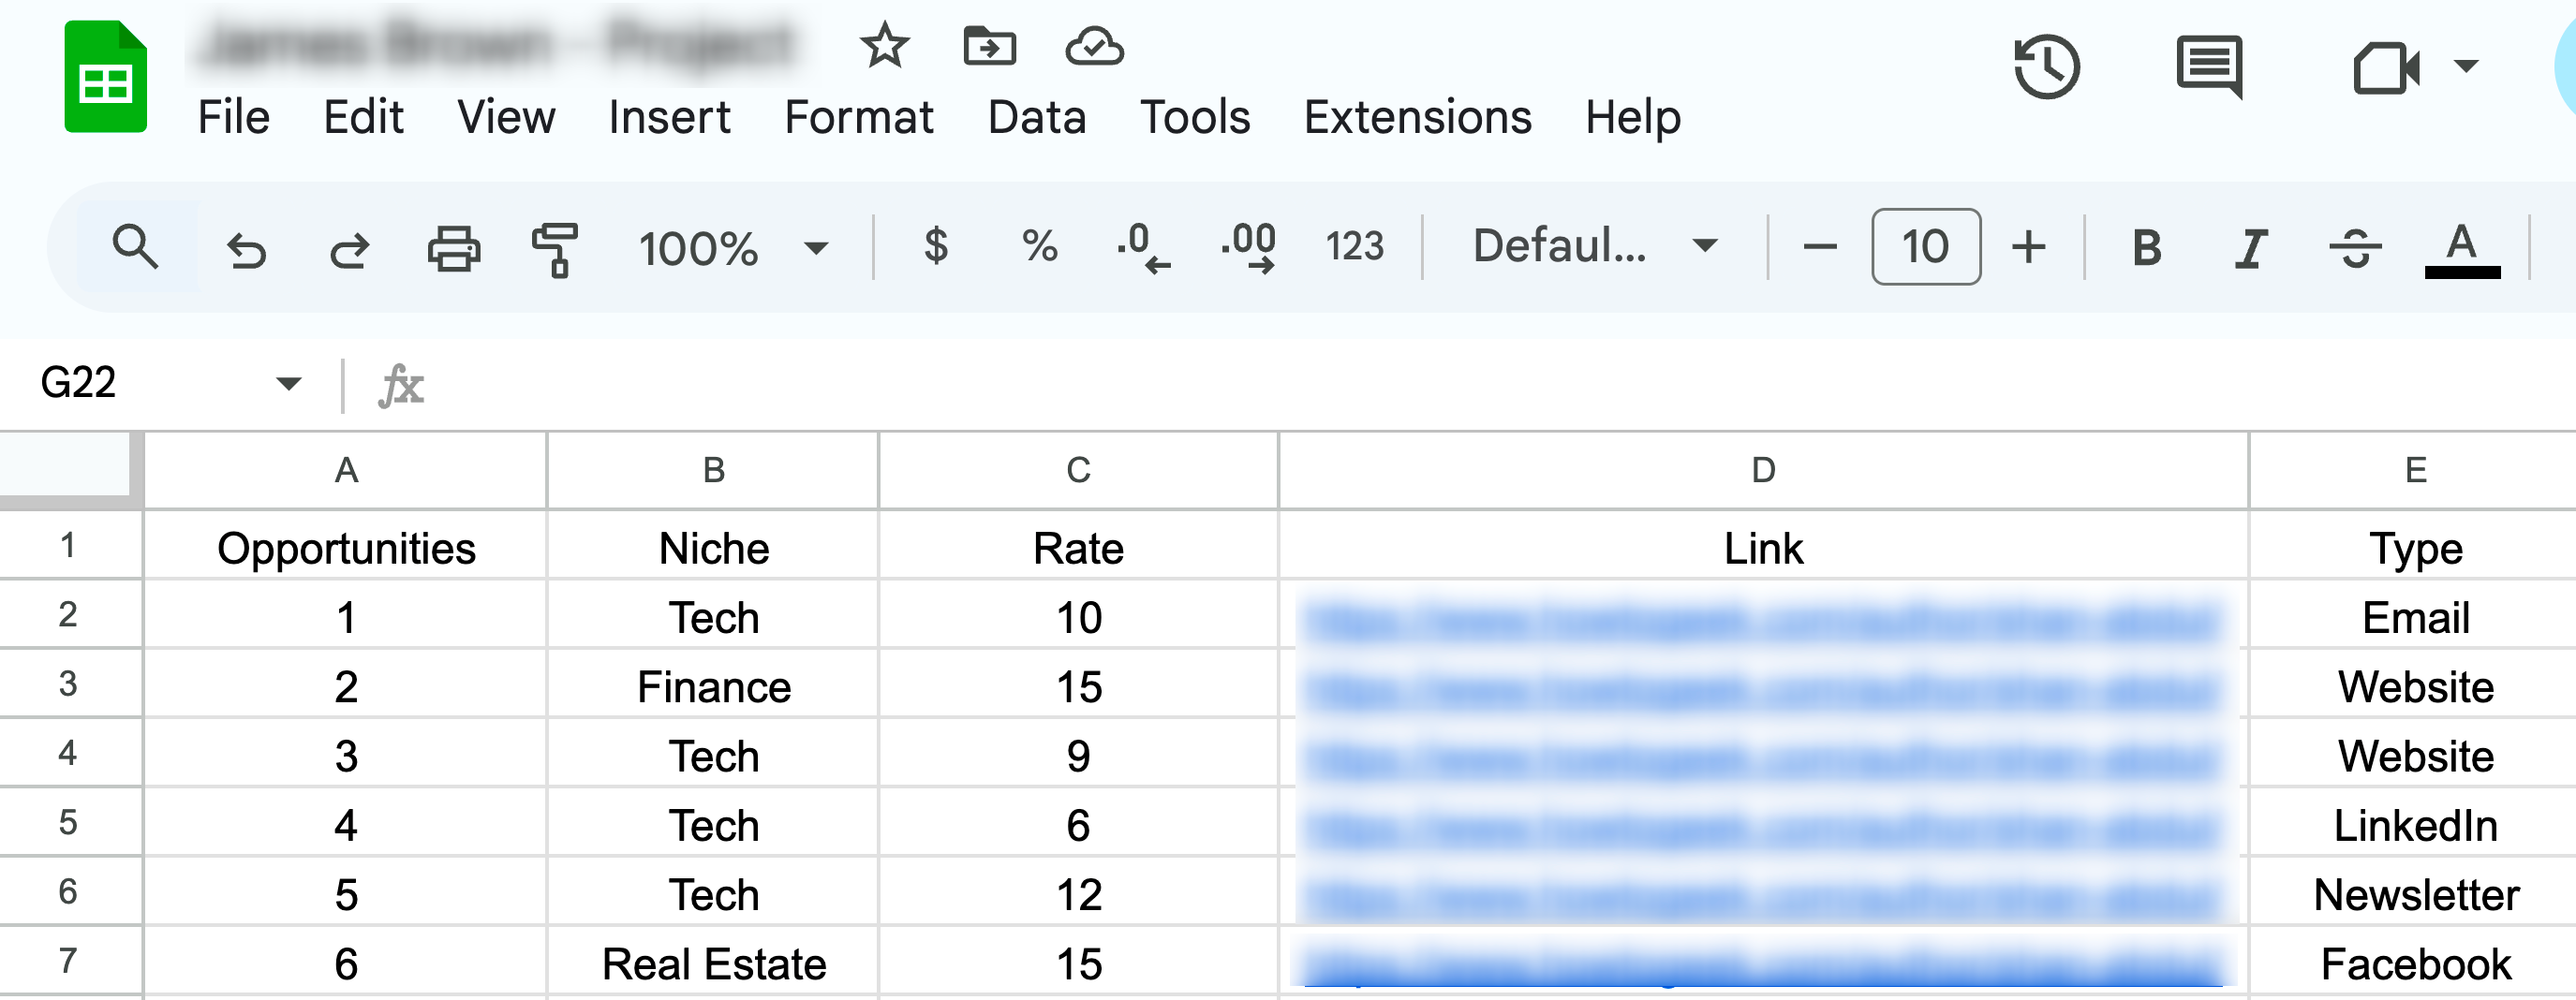This screenshot has width=2576, height=1000.
Task: Star this spreadsheet document
Action: (885, 46)
